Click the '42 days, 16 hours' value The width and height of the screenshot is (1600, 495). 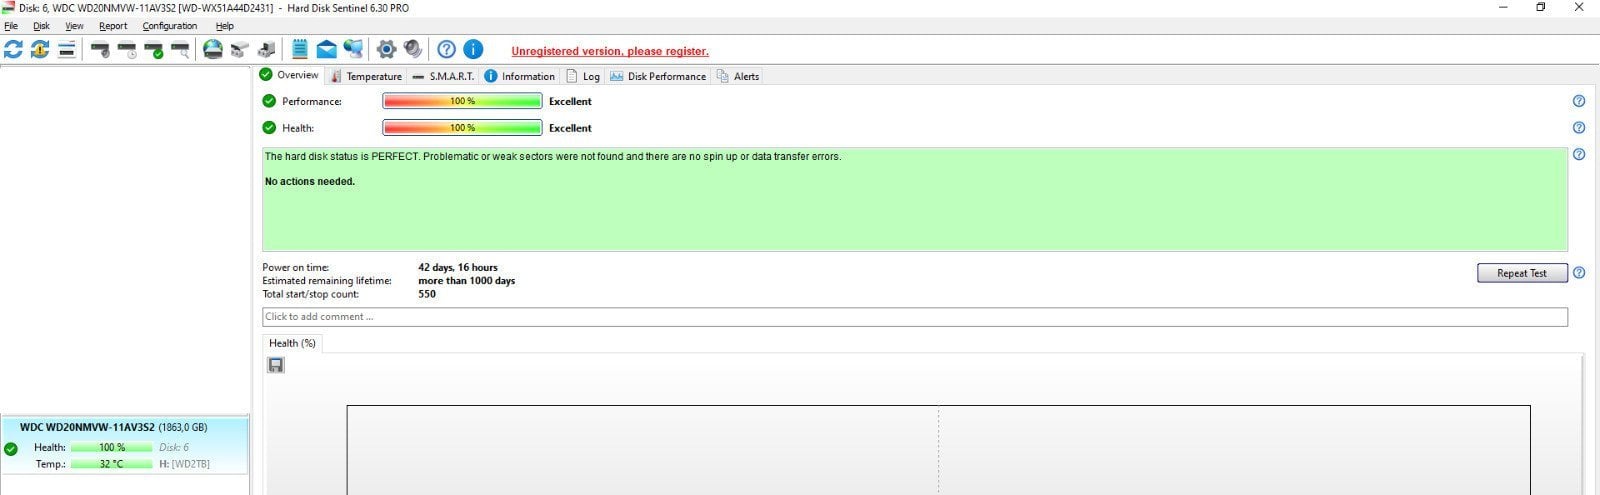(458, 267)
